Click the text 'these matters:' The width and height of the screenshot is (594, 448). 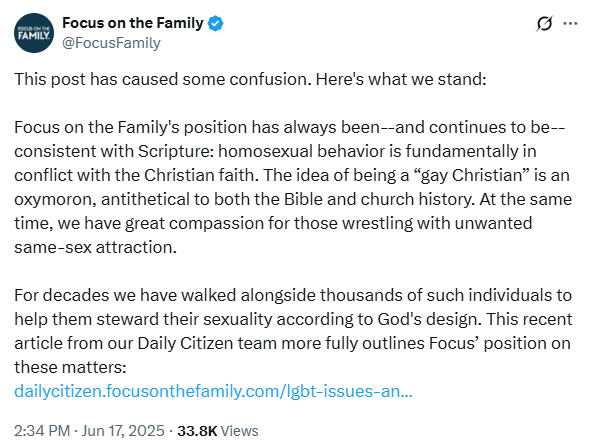tap(70, 367)
